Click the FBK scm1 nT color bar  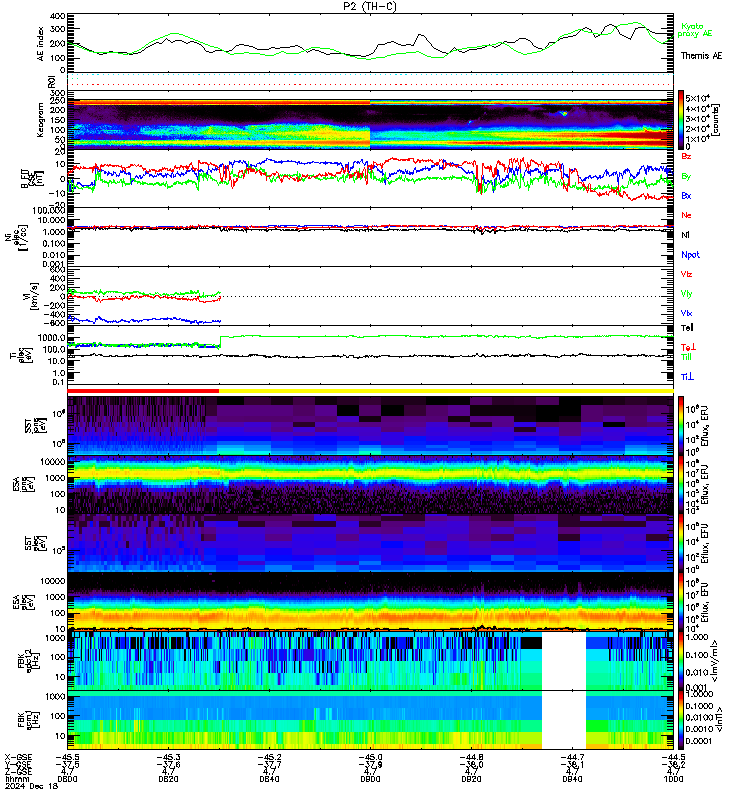[x=681, y=720]
